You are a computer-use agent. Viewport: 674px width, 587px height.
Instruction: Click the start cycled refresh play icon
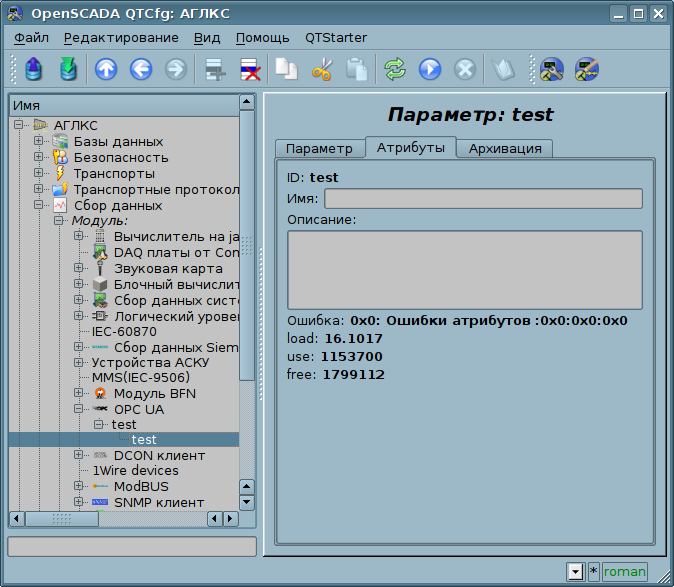click(430, 69)
